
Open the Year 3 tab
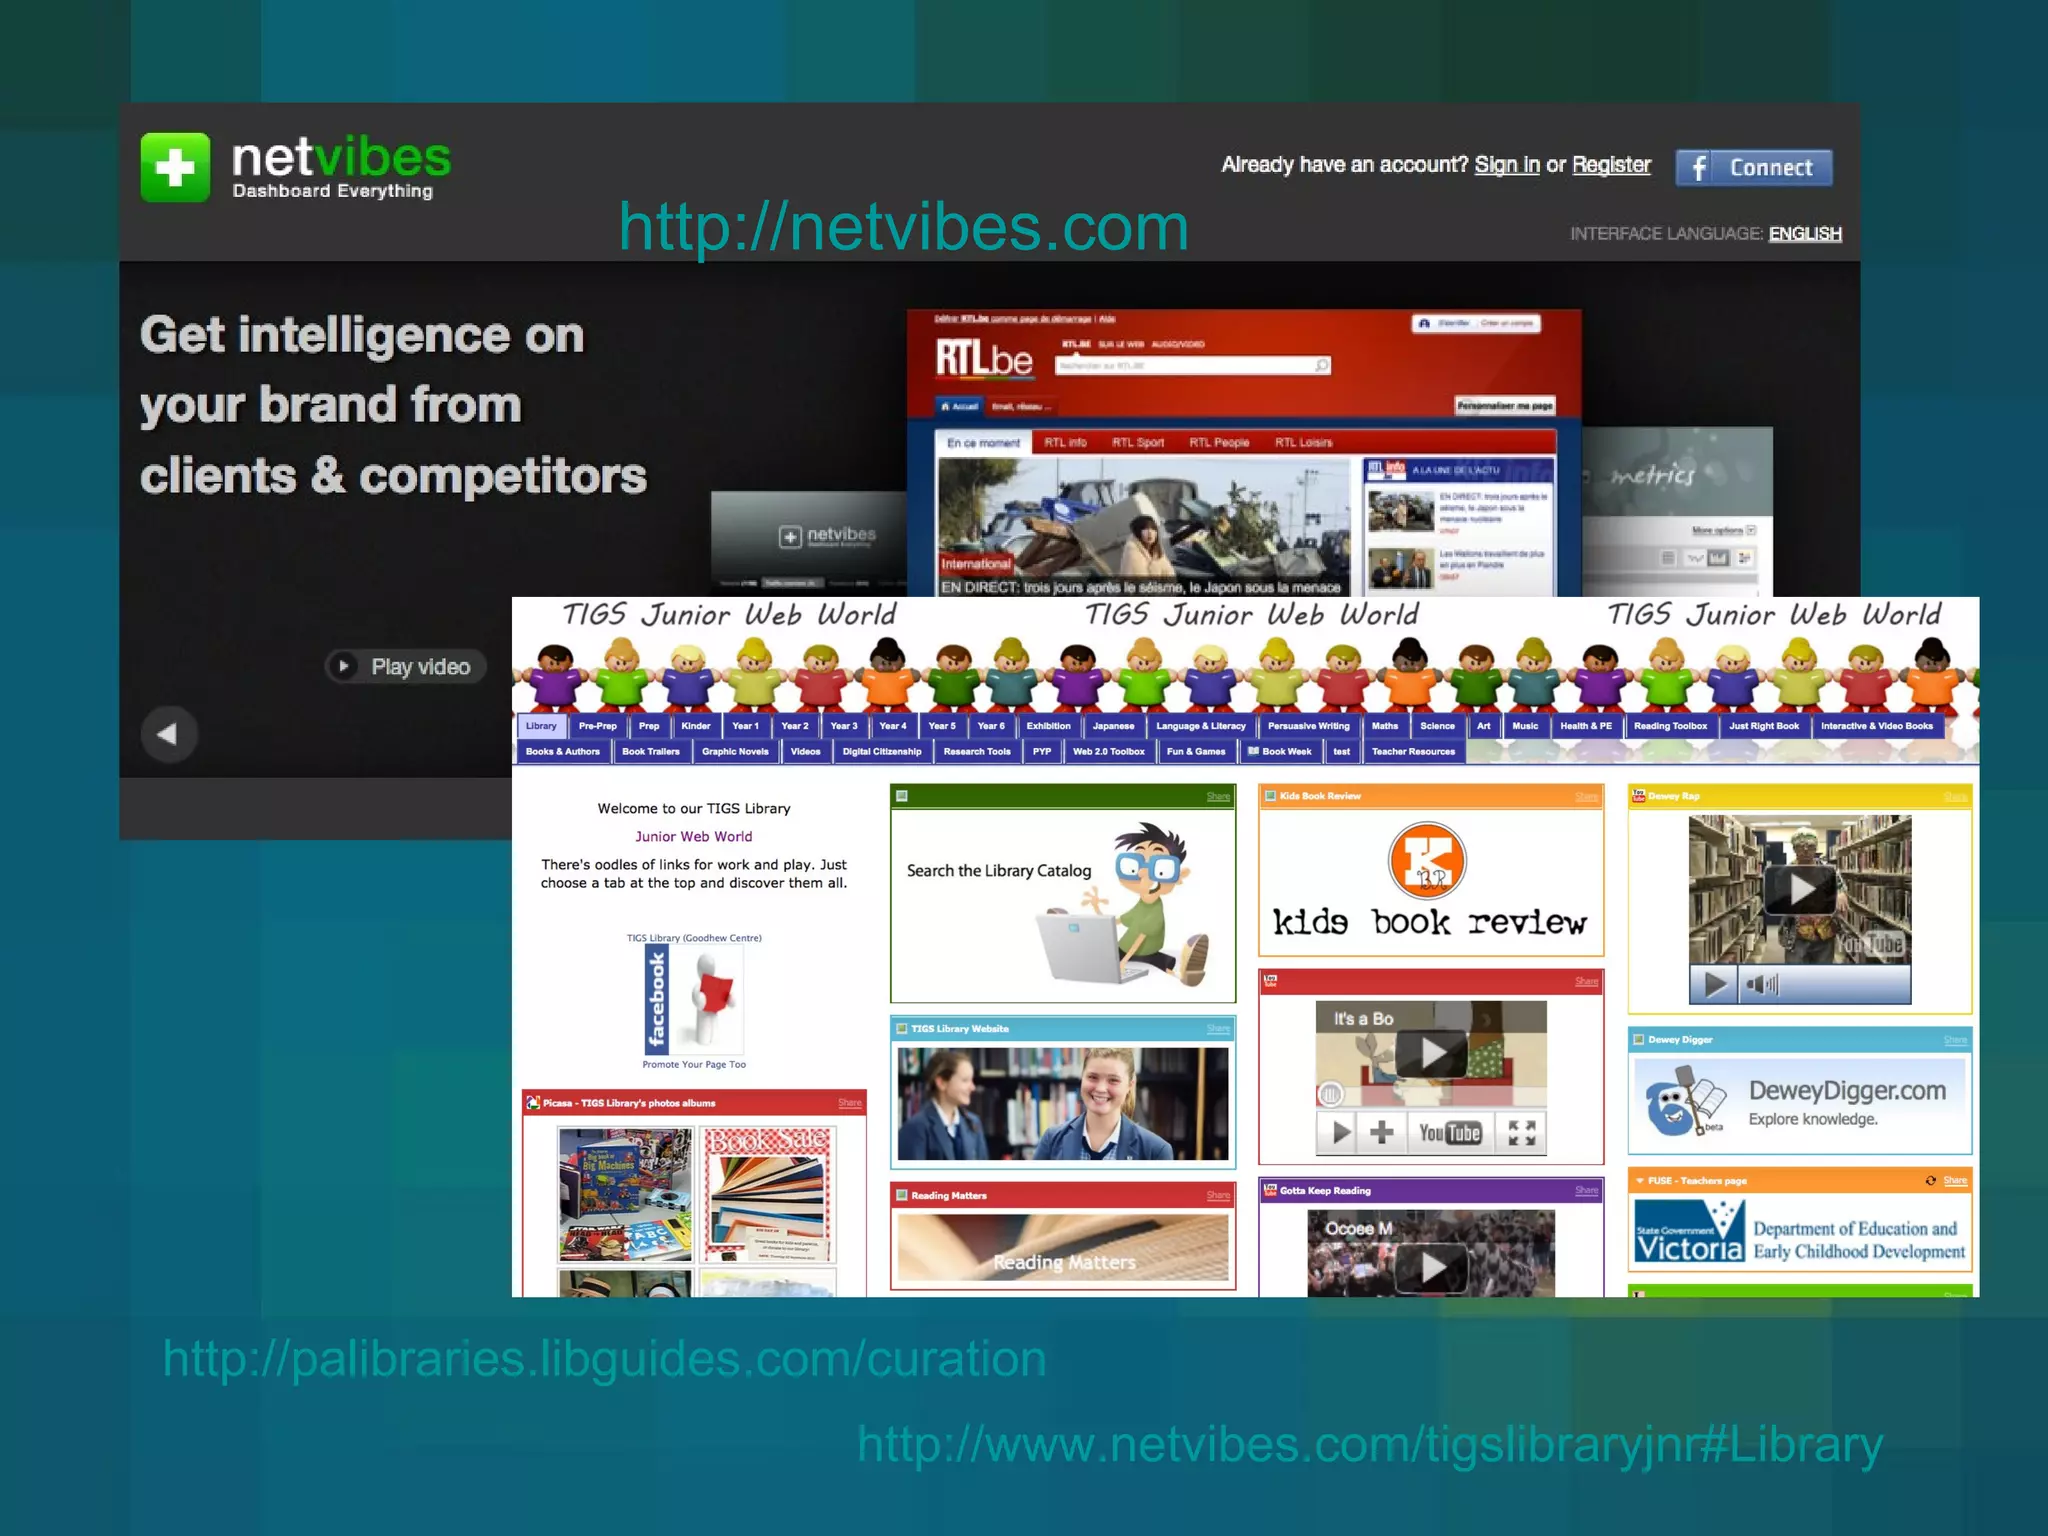pyautogui.click(x=843, y=726)
